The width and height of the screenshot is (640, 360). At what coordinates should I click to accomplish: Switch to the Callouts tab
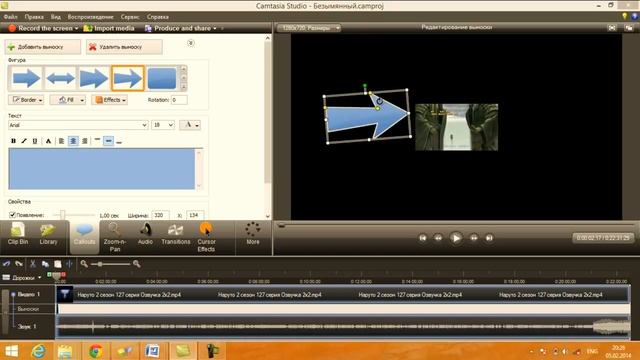84,238
